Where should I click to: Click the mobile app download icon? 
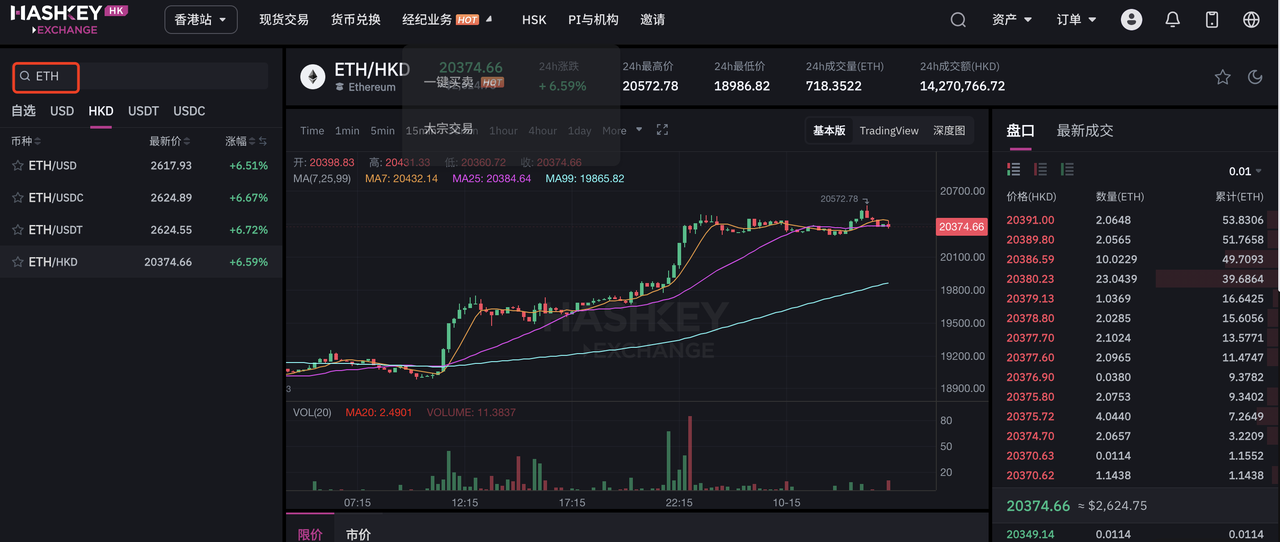[x=1212, y=20]
